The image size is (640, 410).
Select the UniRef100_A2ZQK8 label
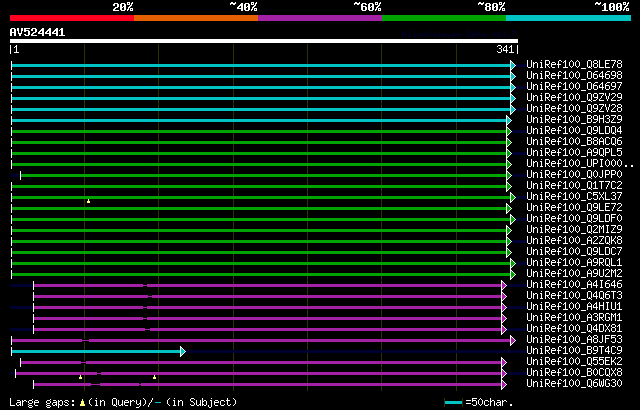point(574,241)
